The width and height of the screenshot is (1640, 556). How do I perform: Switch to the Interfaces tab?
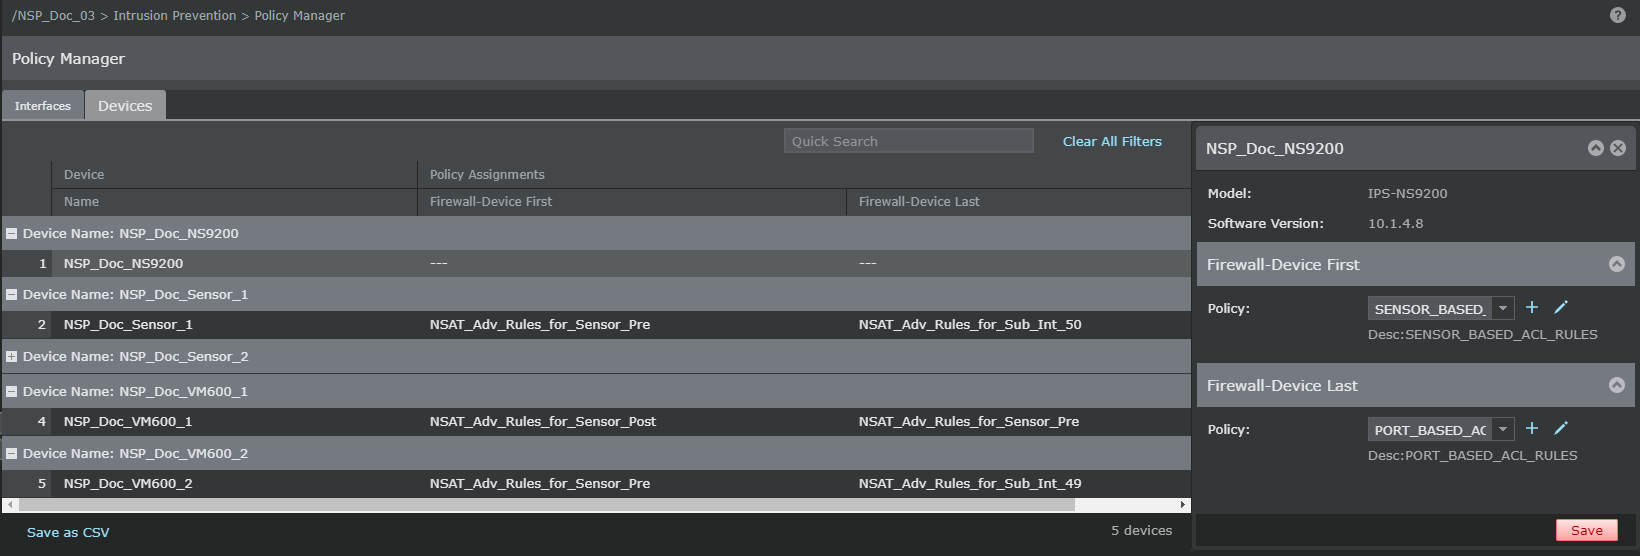point(43,105)
